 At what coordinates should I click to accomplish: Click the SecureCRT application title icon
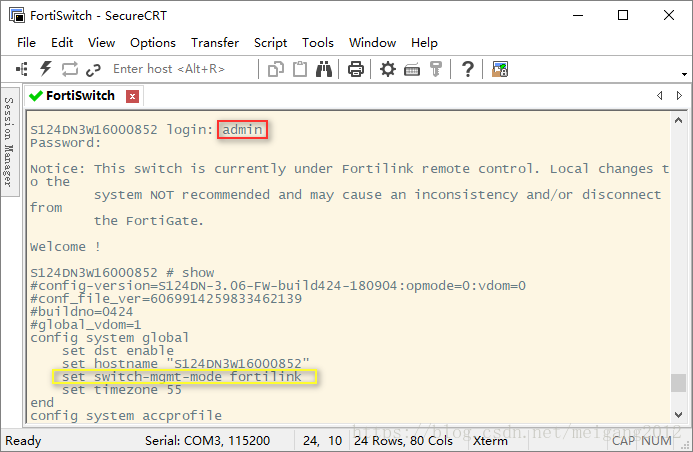point(17,15)
